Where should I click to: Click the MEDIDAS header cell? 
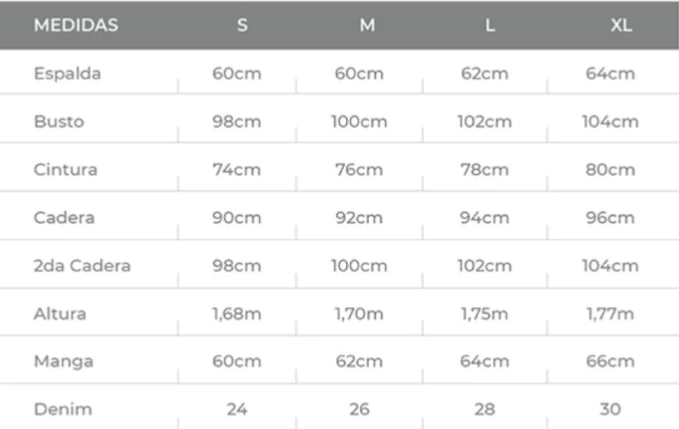click(76, 26)
